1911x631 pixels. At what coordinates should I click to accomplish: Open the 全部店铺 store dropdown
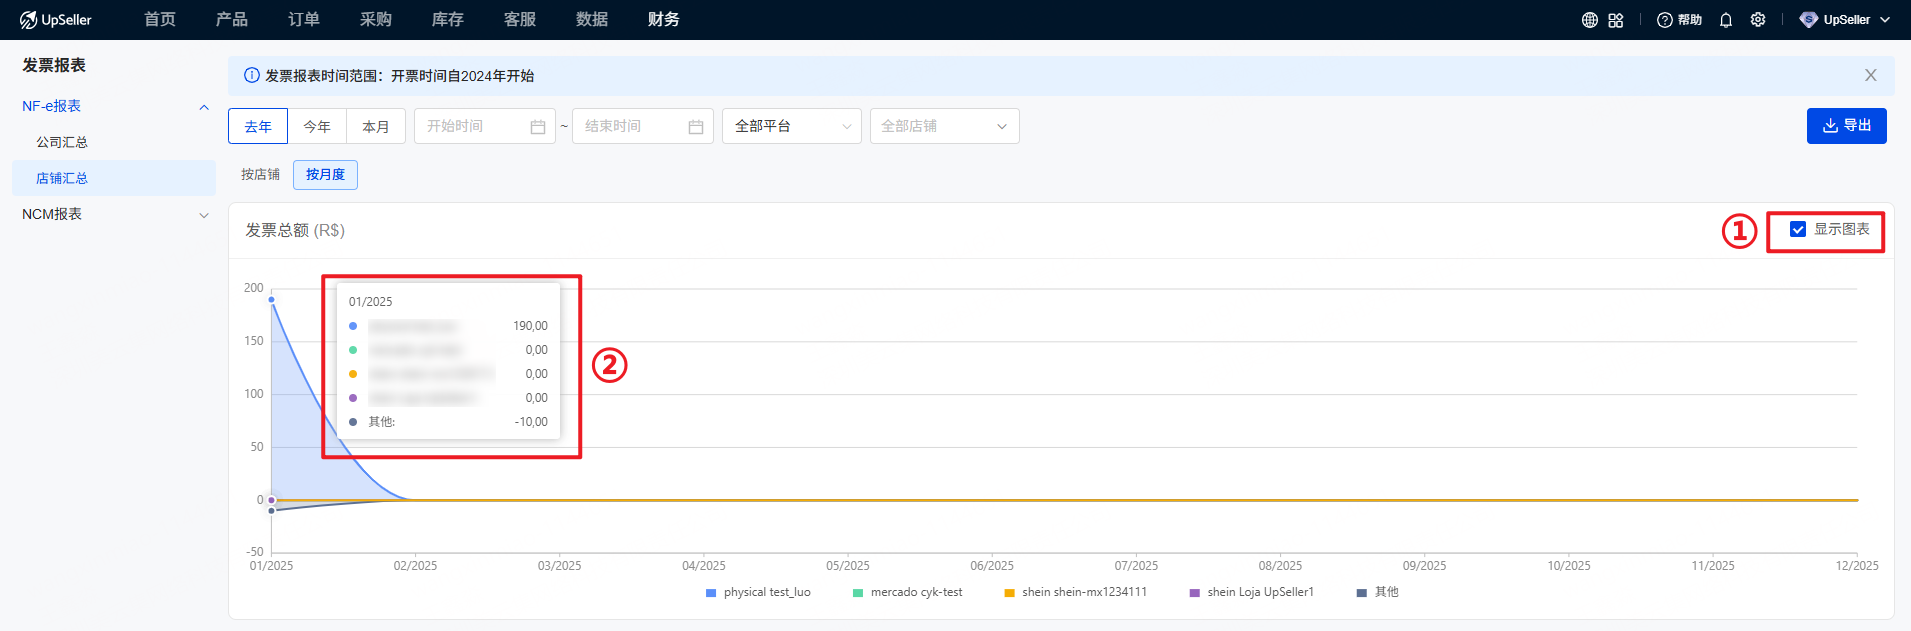click(x=944, y=126)
